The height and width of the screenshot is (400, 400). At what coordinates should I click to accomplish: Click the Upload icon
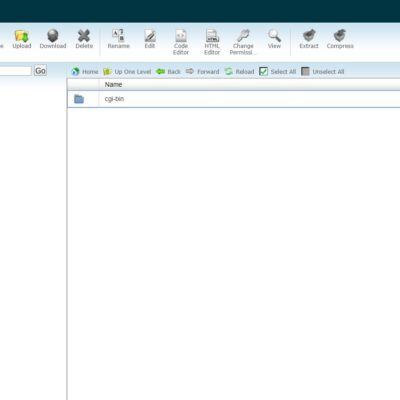22,36
